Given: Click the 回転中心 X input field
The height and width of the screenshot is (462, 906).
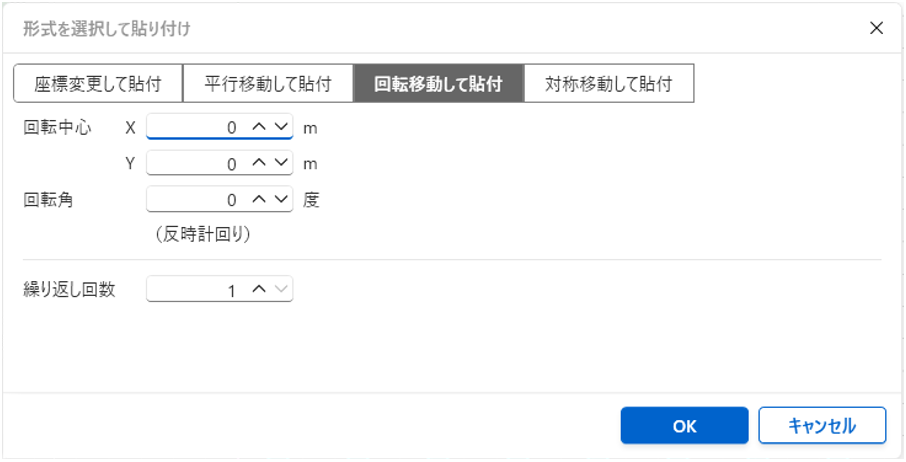Looking at the screenshot, I should click(195, 128).
